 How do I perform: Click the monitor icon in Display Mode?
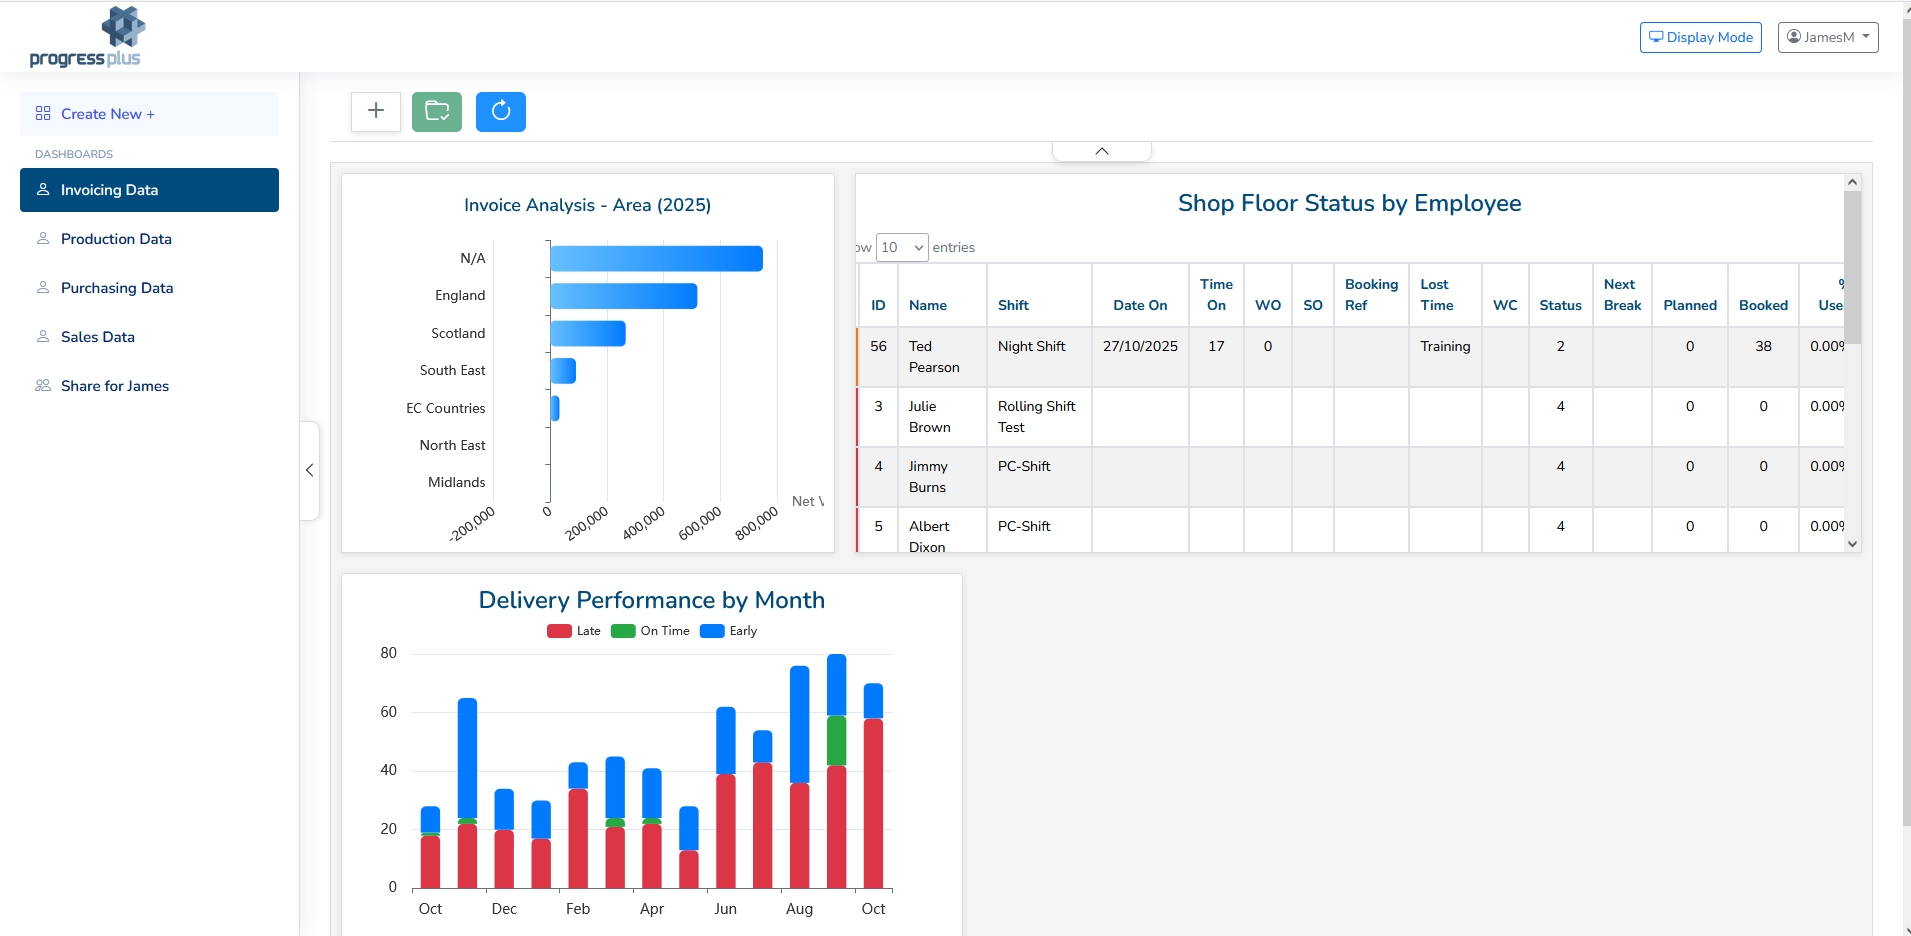(1656, 37)
